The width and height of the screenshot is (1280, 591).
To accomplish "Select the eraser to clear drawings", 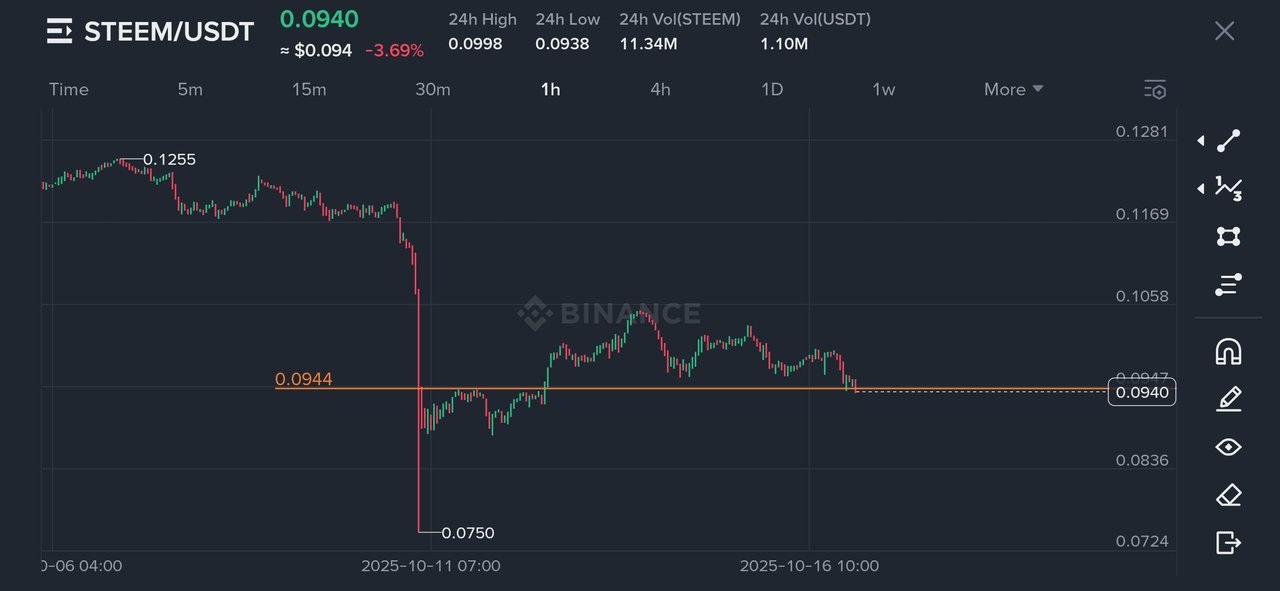I will (1229, 495).
